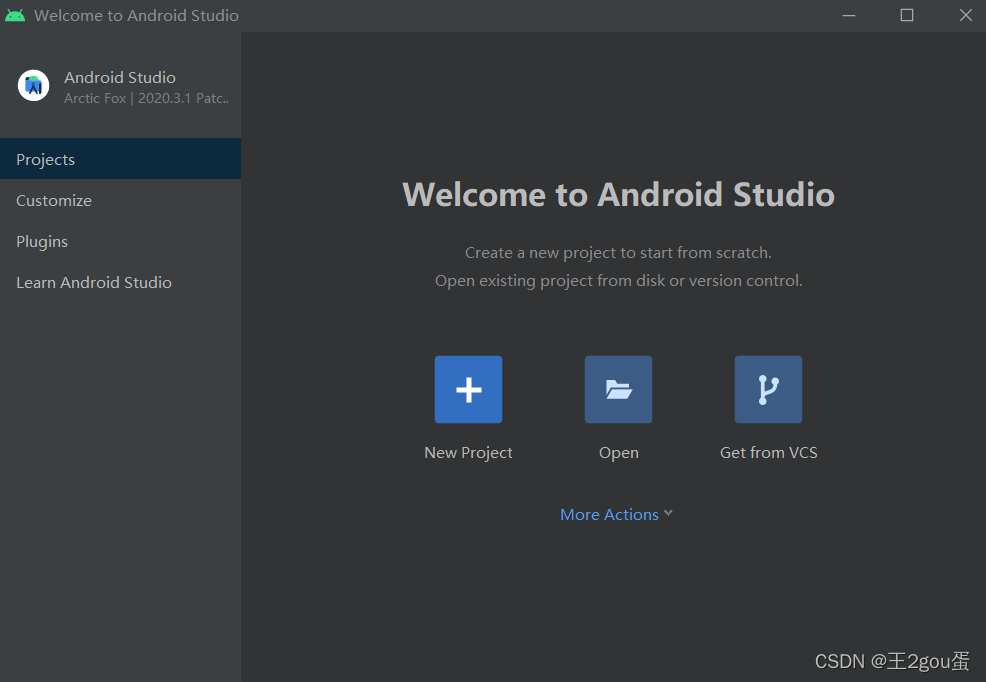Viewport: 986px width, 682px height.
Task: Click the Arctic Fox version text
Action: click(146, 98)
